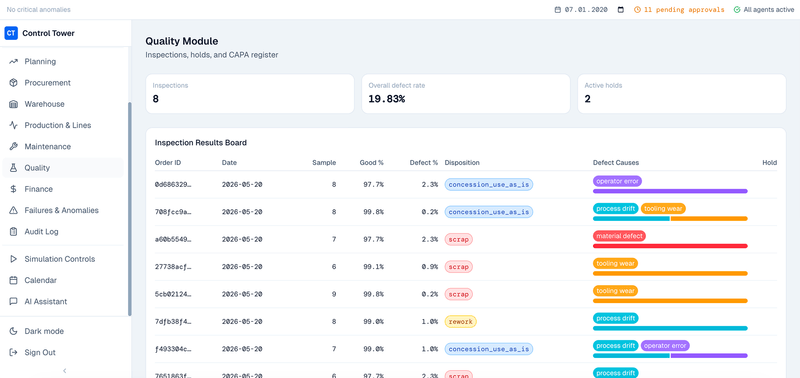
Task: Open date picker icon right of 07.01.2020
Action: 621,10
